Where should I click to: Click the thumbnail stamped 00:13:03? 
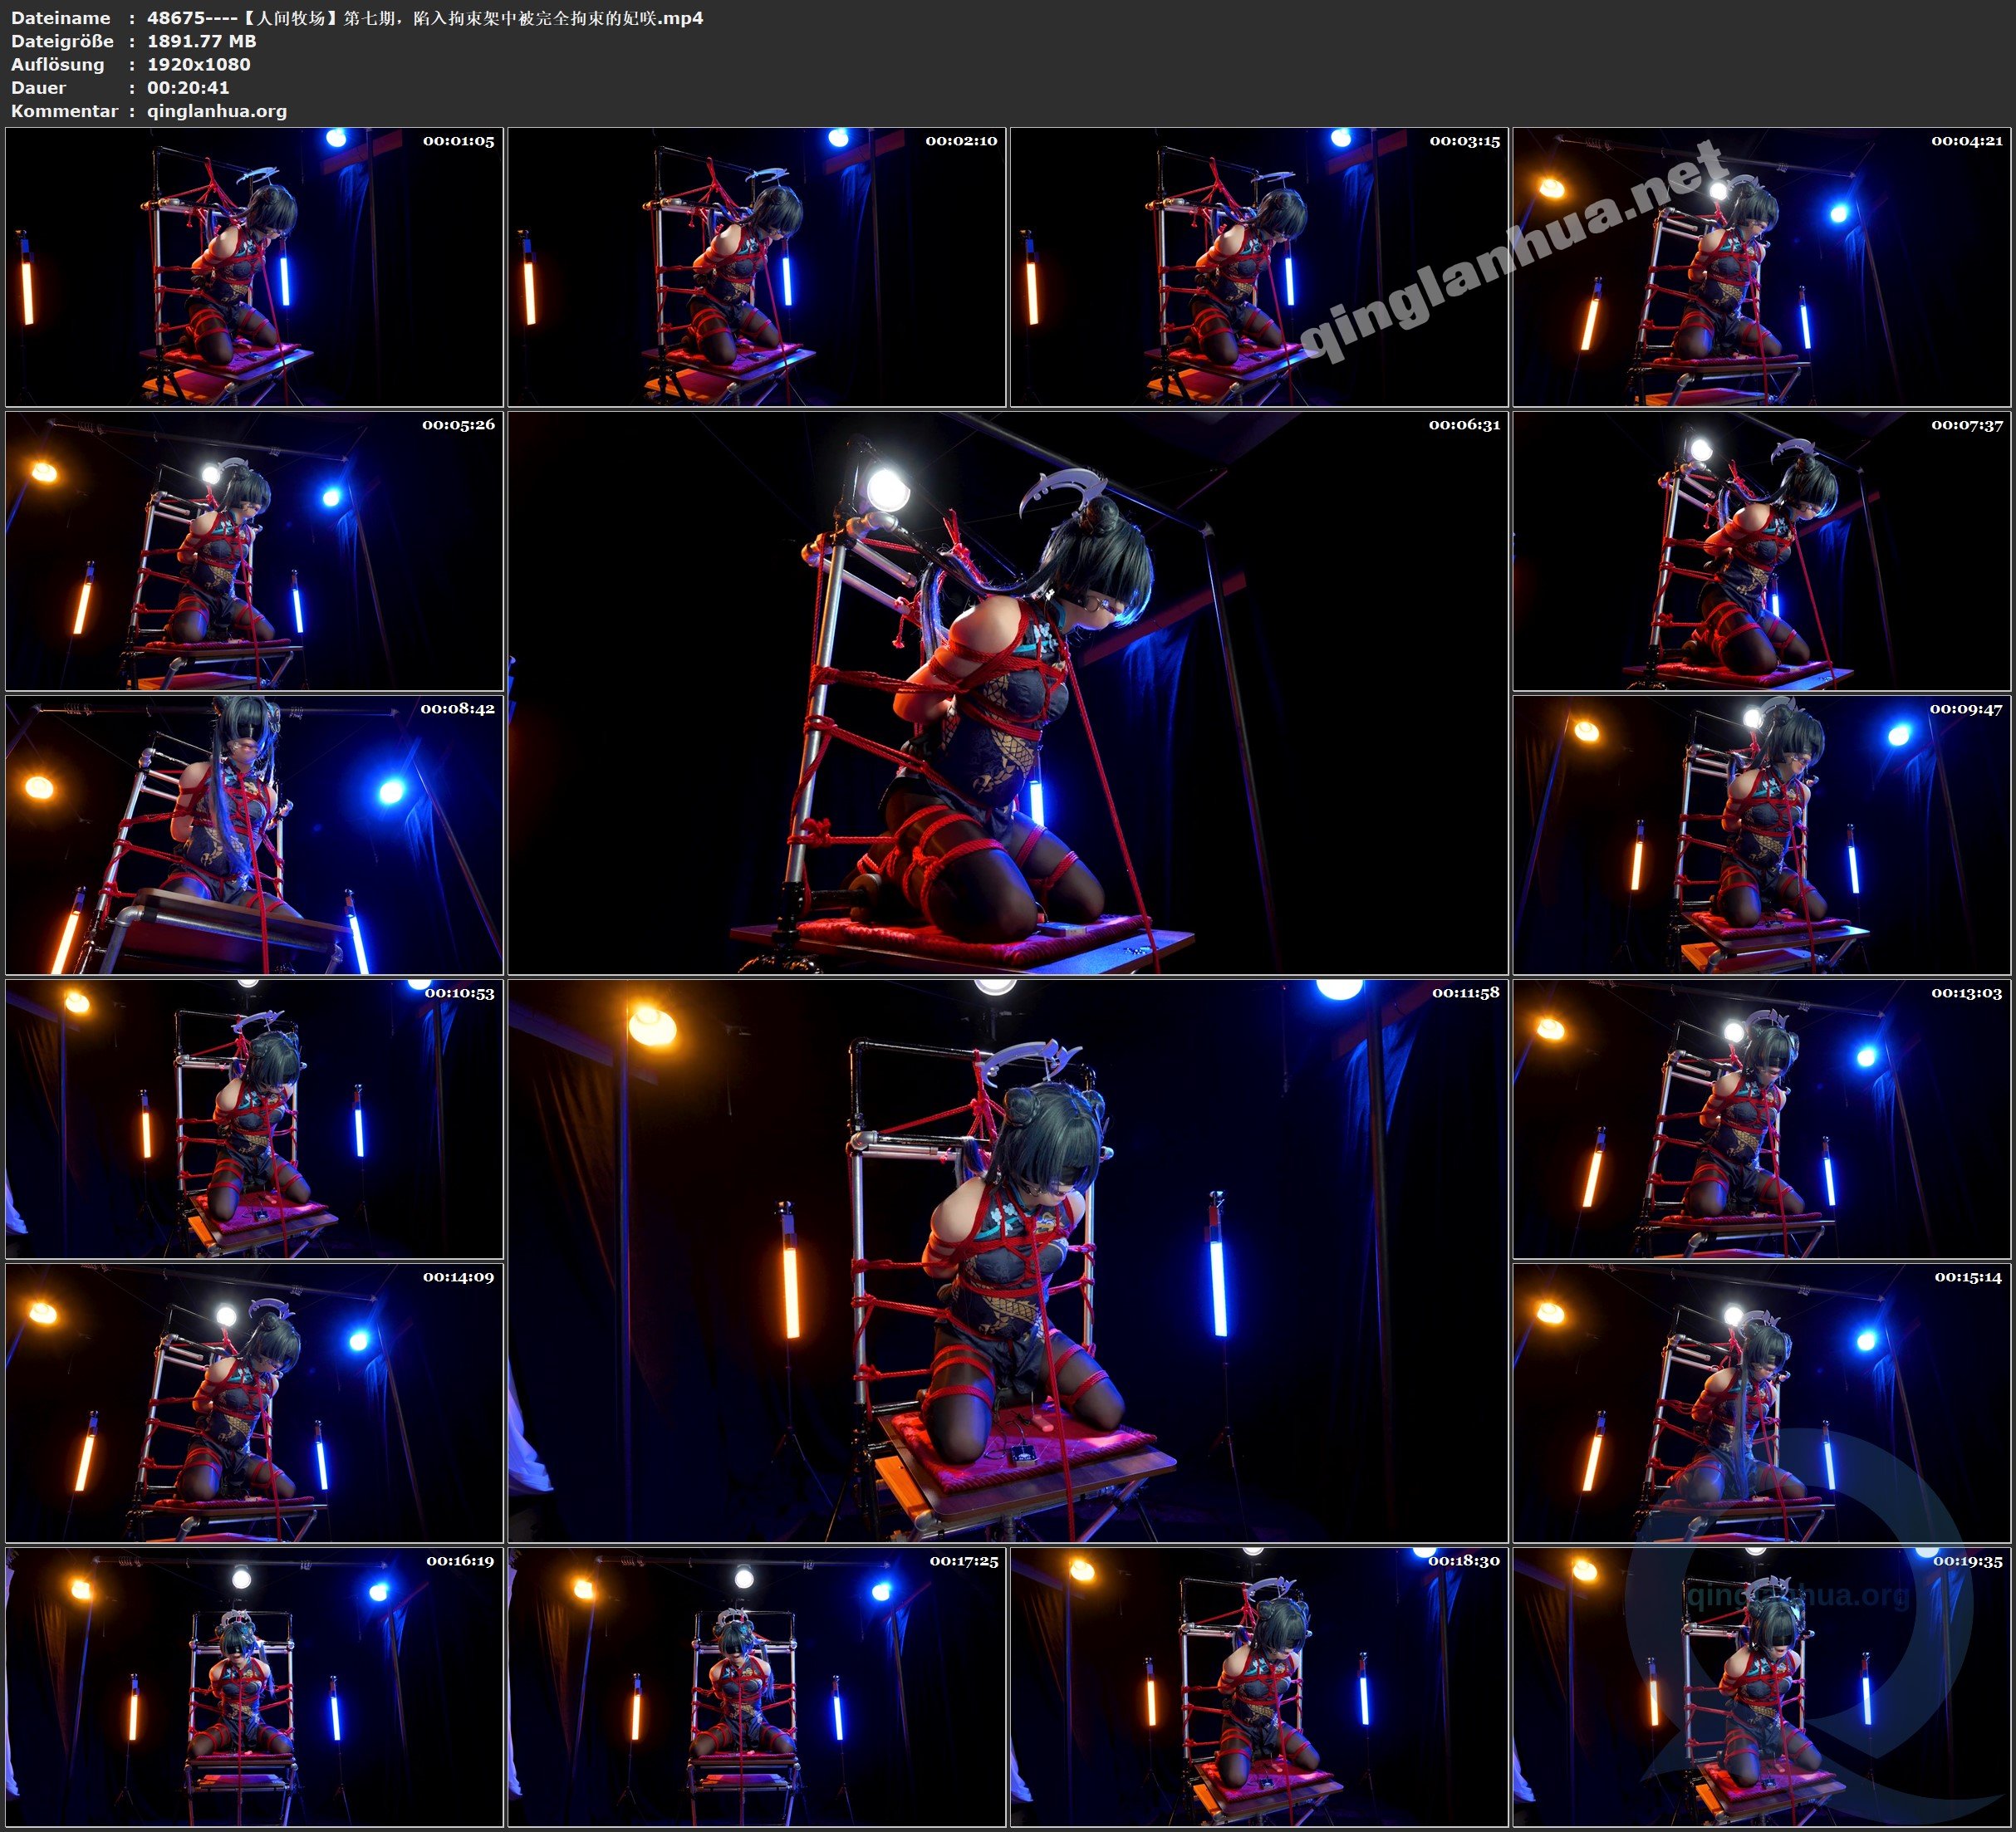coord(1761,1119)
